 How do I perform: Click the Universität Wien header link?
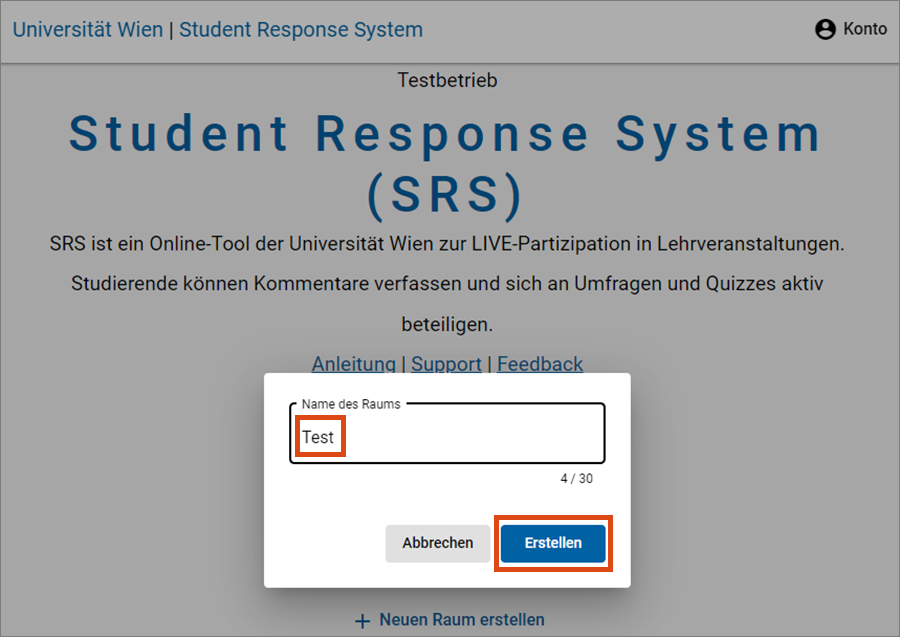point(88,30)
